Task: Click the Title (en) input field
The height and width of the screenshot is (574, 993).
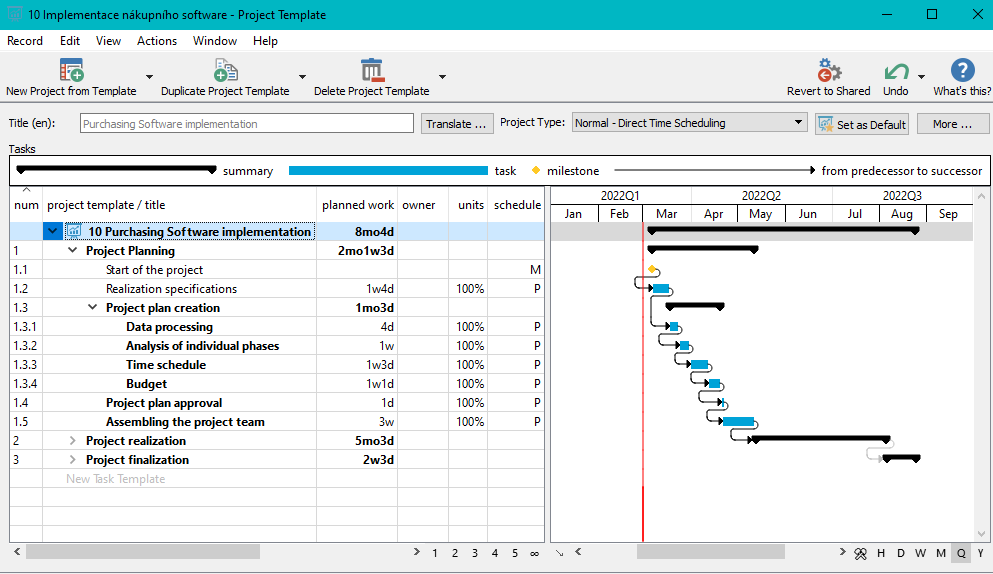Action: coord(245,124)
